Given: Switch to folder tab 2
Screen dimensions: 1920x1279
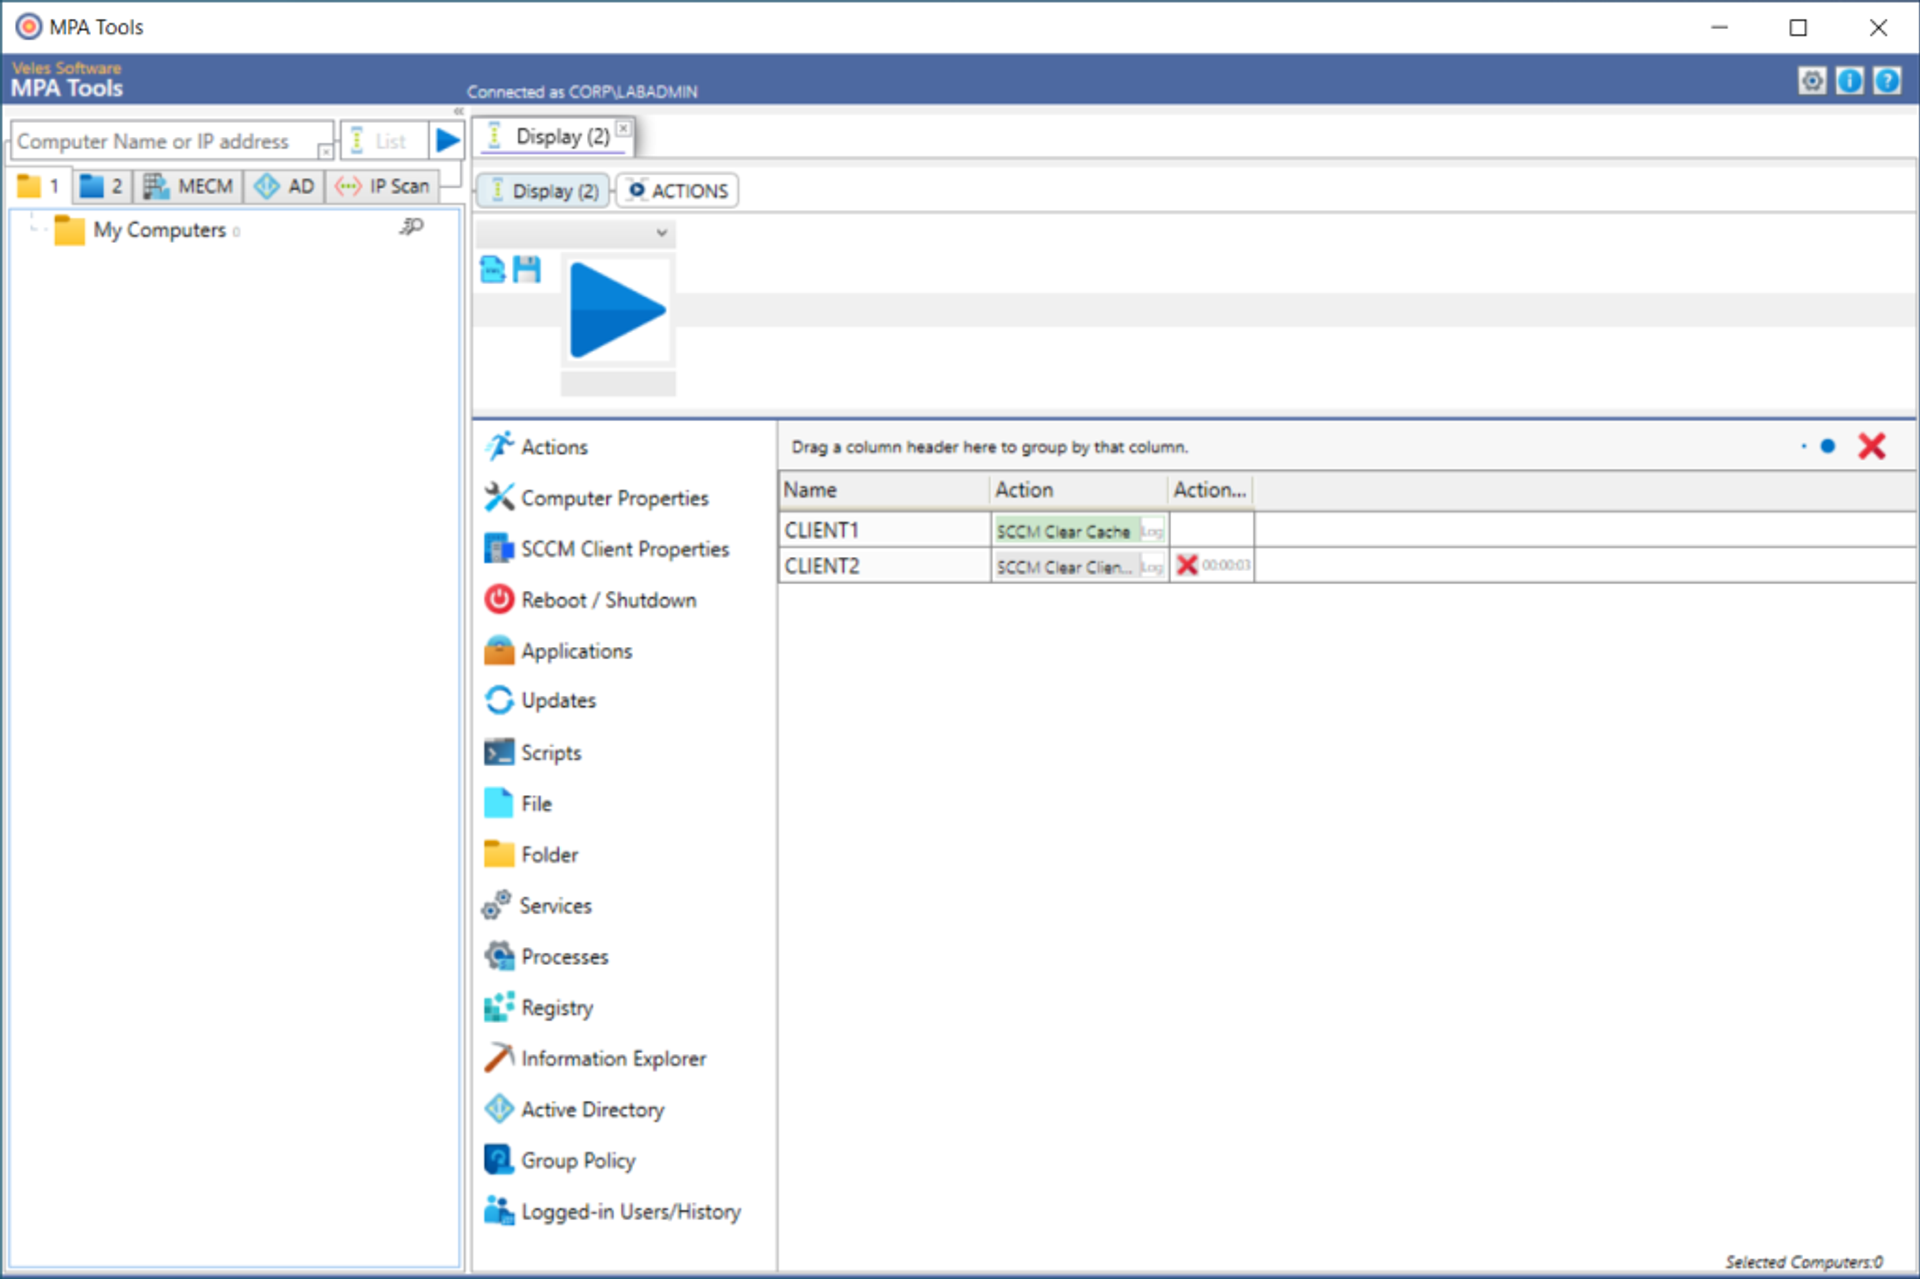Looking at the screenshot, I should (102, 186).
